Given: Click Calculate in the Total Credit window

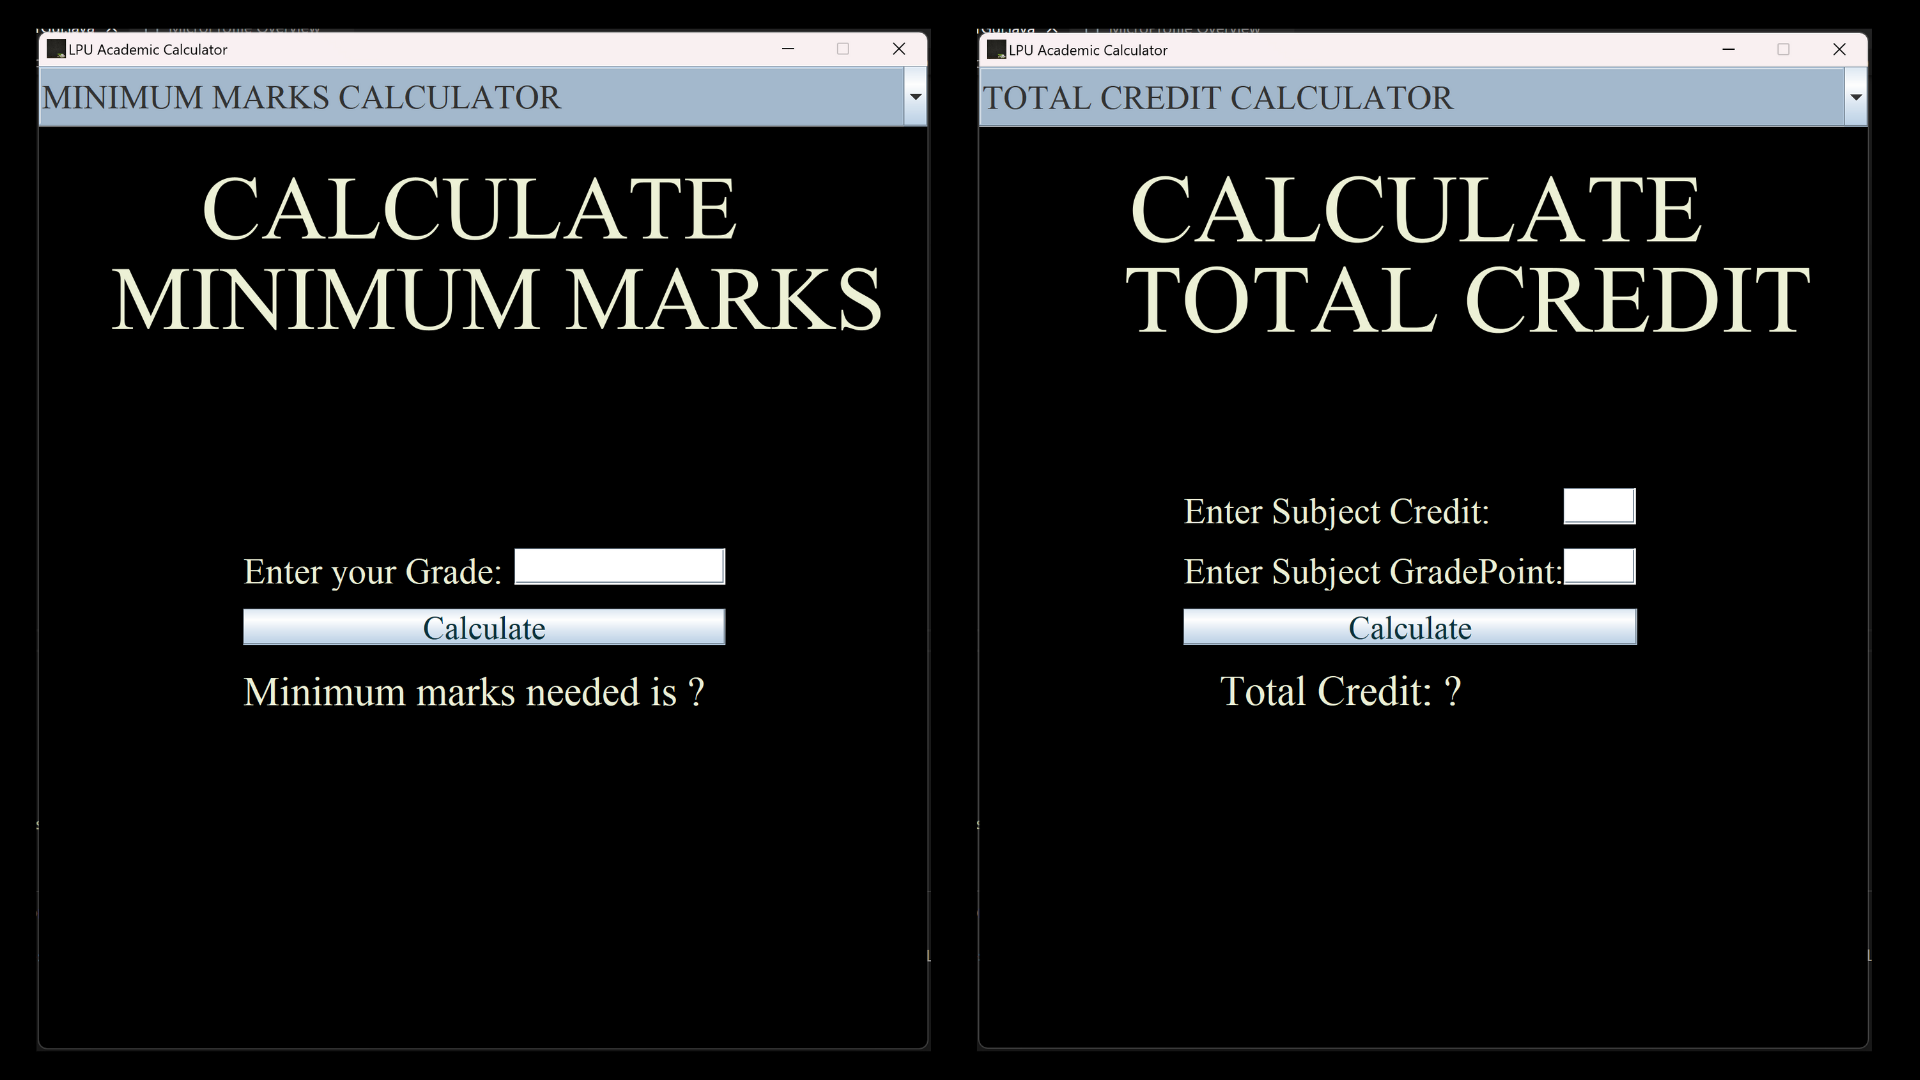Looking at the screenshot, I should [x=1409, y=628].
